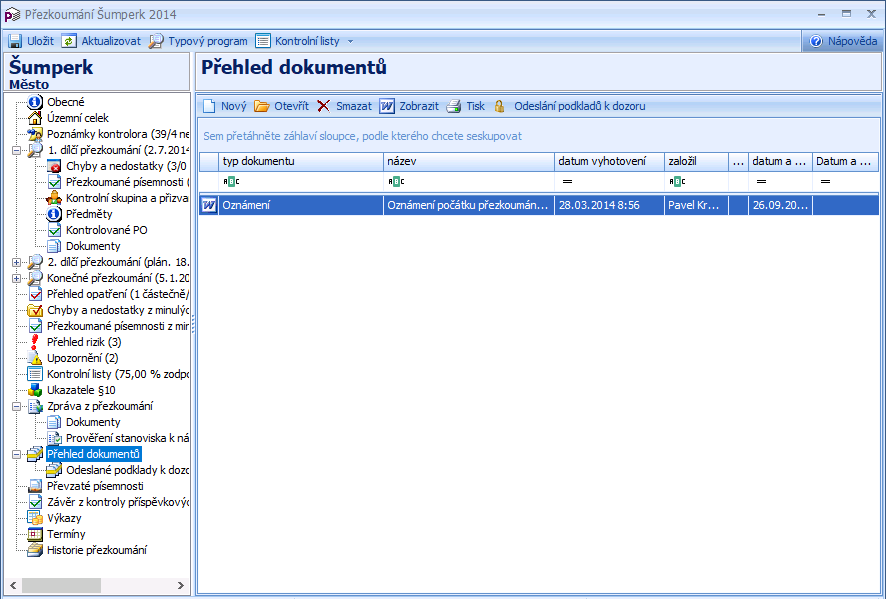The width and height of the screenshot is (886, 599).
Task: Select Dokumenty under Zpráva z přezkoumání
Action: click(x=93, y=422)
